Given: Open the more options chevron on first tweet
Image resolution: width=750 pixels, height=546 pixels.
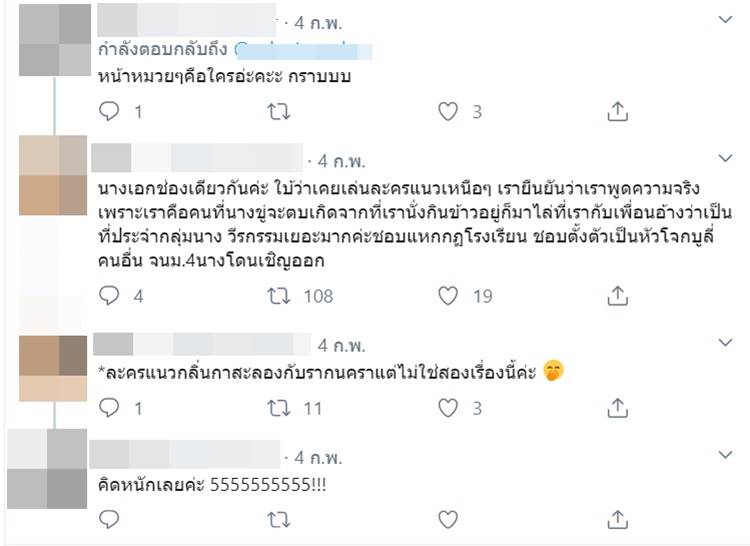Looking at the screenshot, I should point(727,20).
